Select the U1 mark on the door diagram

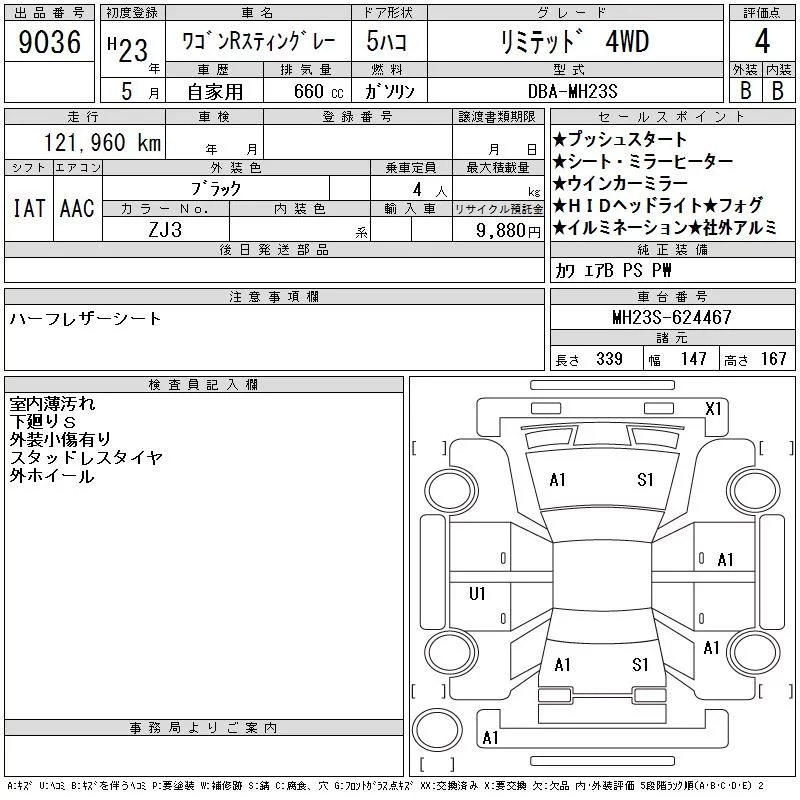(477, 593)
